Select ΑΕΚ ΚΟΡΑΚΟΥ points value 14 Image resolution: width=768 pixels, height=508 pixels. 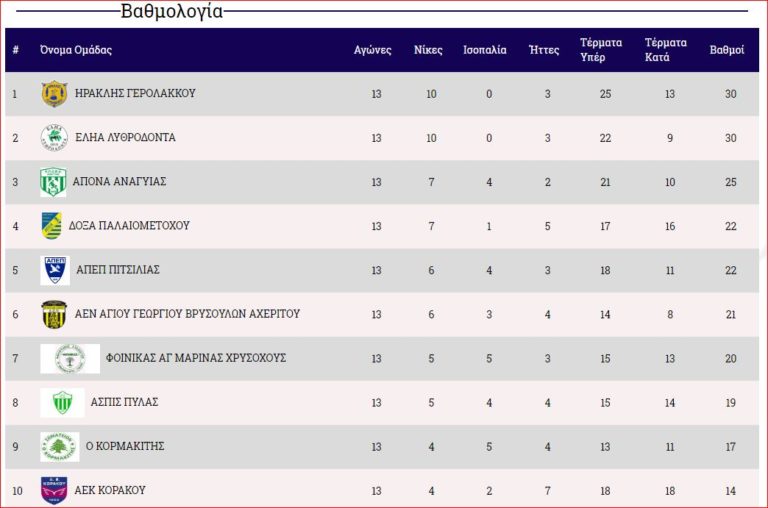(731, 491)
